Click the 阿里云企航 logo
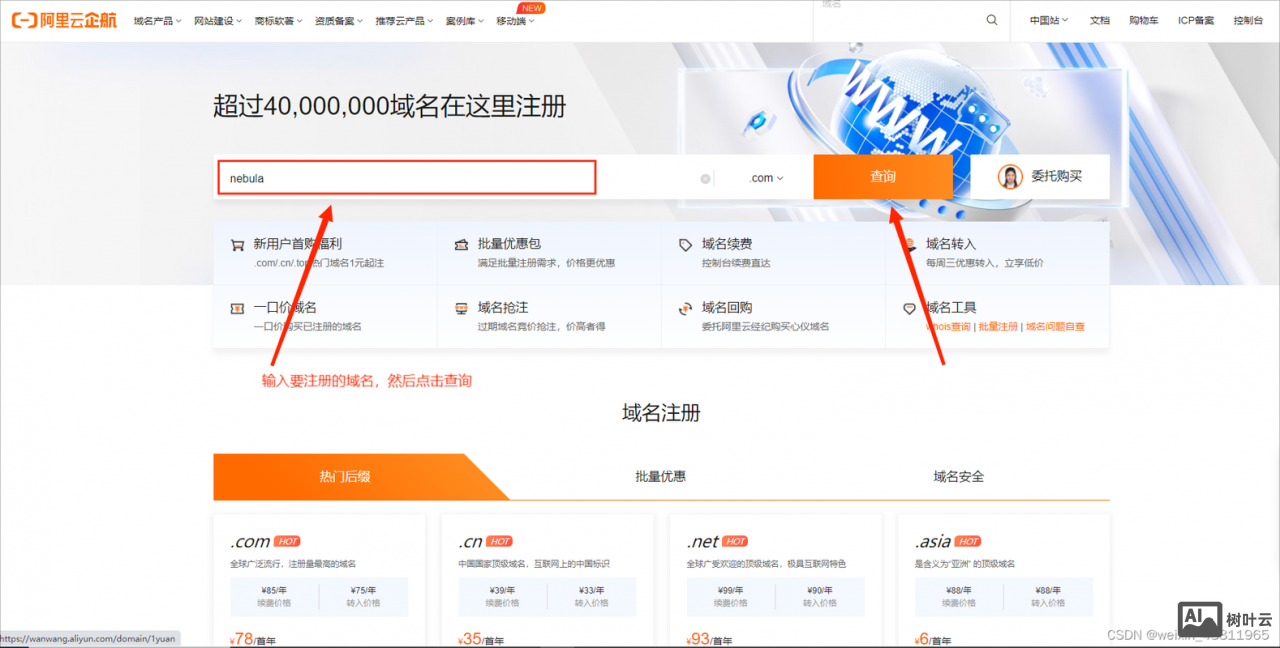The image size is (1280, 648). pyautogui.click(x=63, y=19)
